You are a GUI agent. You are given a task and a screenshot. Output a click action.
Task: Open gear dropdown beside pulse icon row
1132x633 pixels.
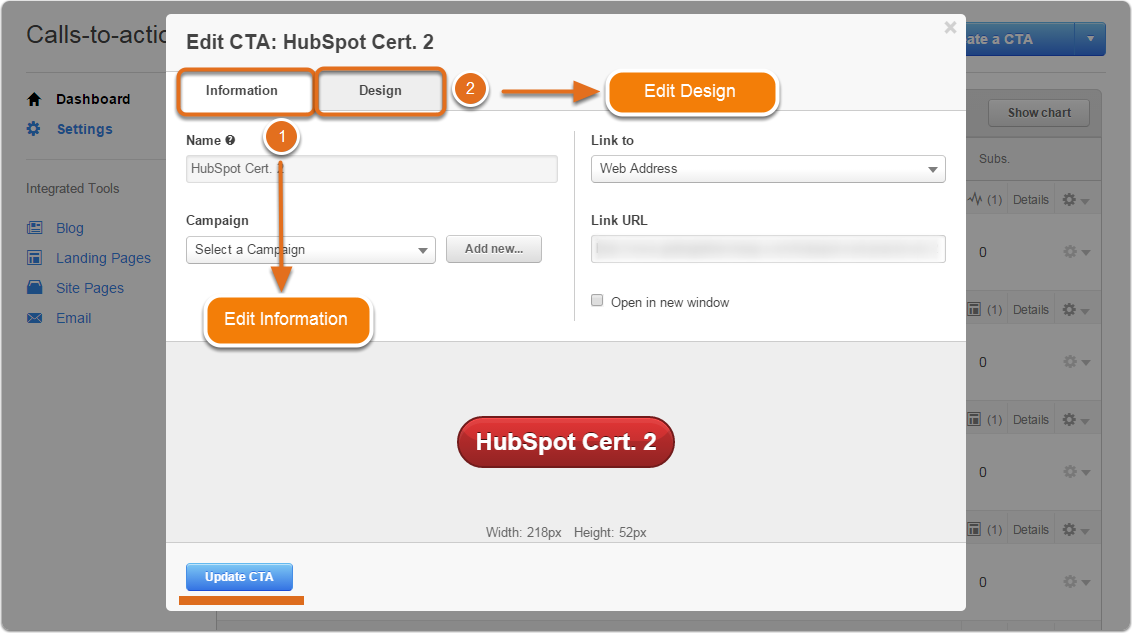point(1076,200)
